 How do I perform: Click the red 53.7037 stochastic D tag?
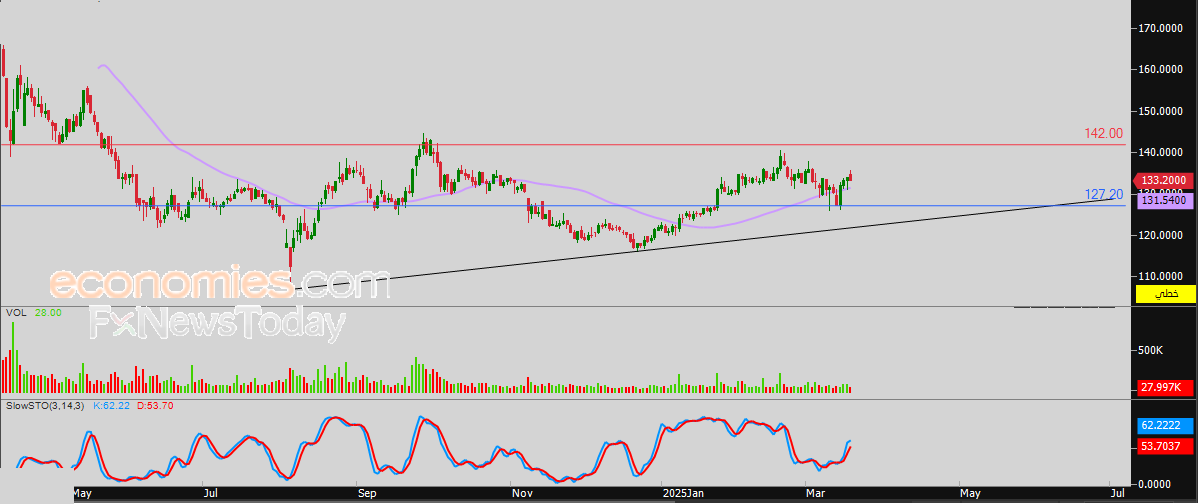click(x=1165, y=445)
